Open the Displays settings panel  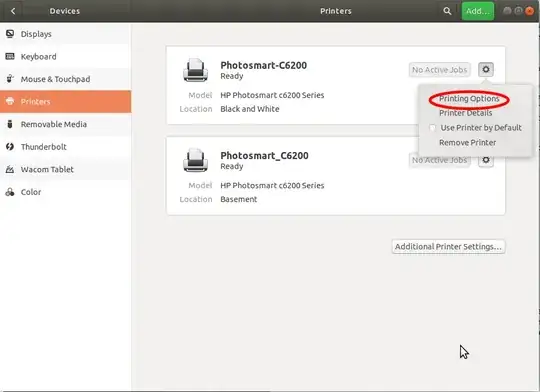(x=65, y=34)
